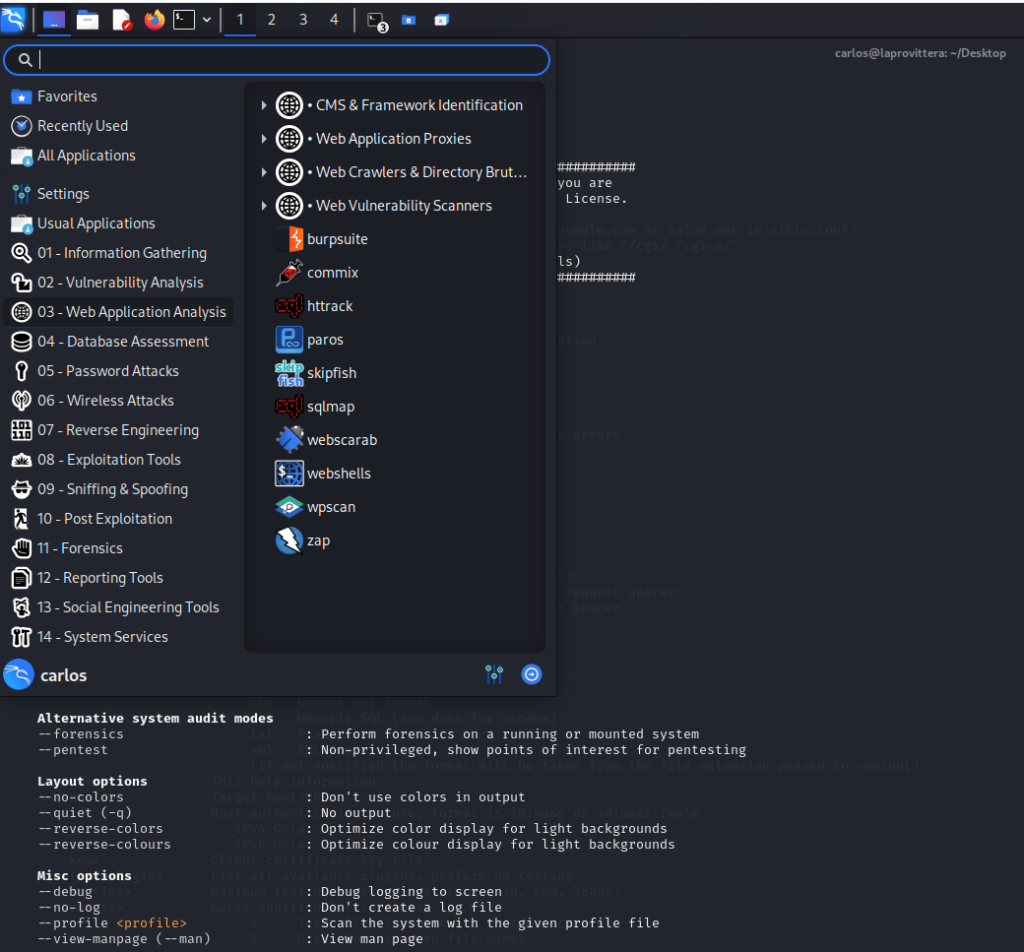Open menu settings icon at bottom

[494, 675]
